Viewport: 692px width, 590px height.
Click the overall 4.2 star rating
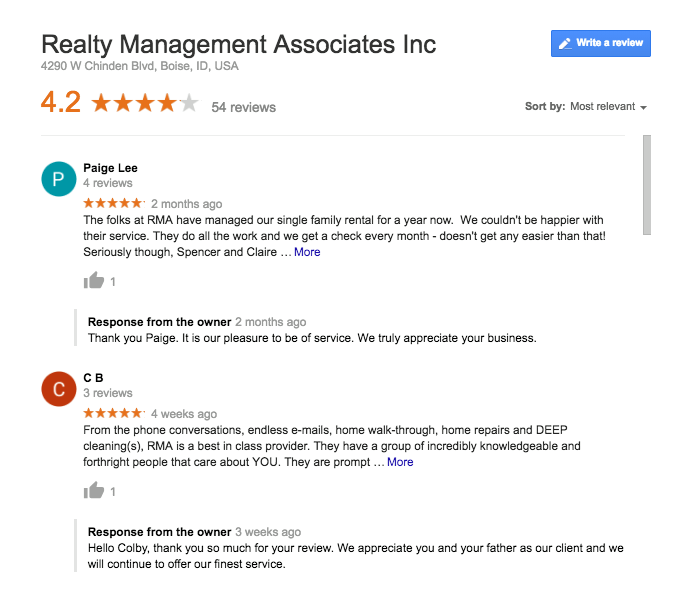[x=145, y=103]
